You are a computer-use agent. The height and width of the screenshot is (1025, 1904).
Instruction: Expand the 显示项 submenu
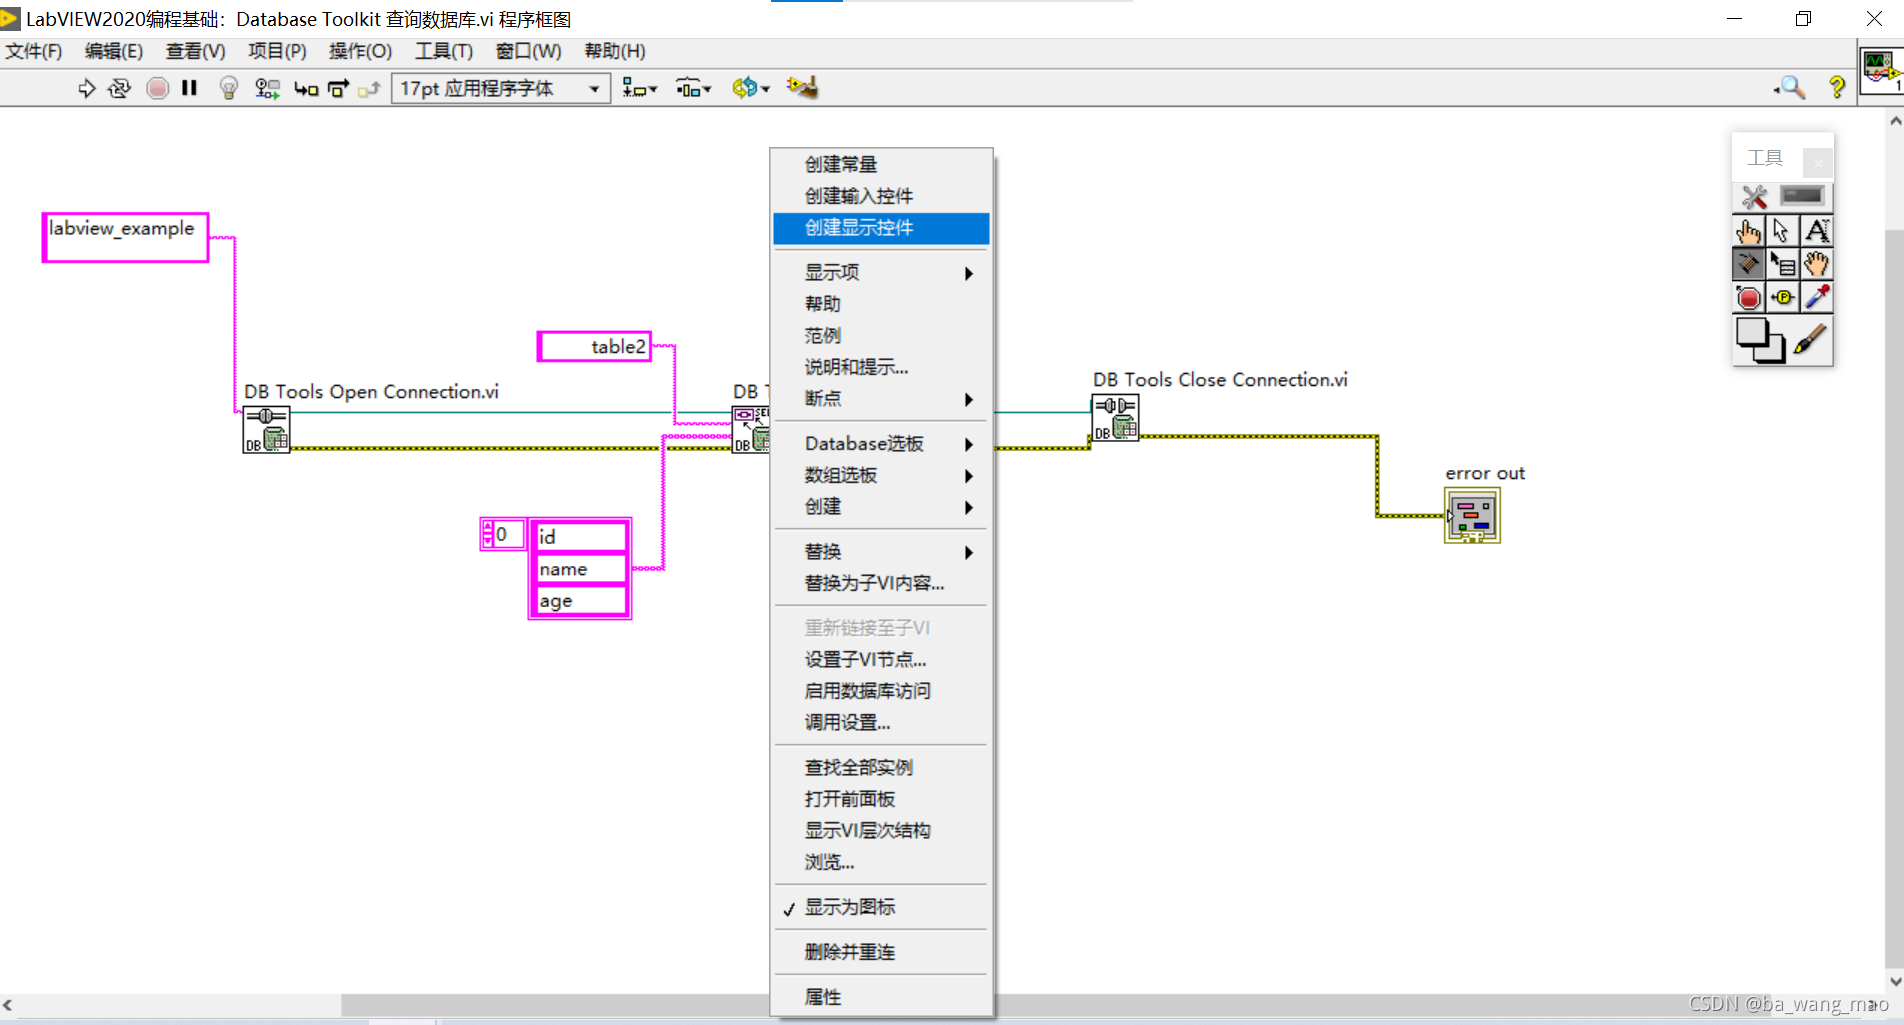(x=880, y=271)
